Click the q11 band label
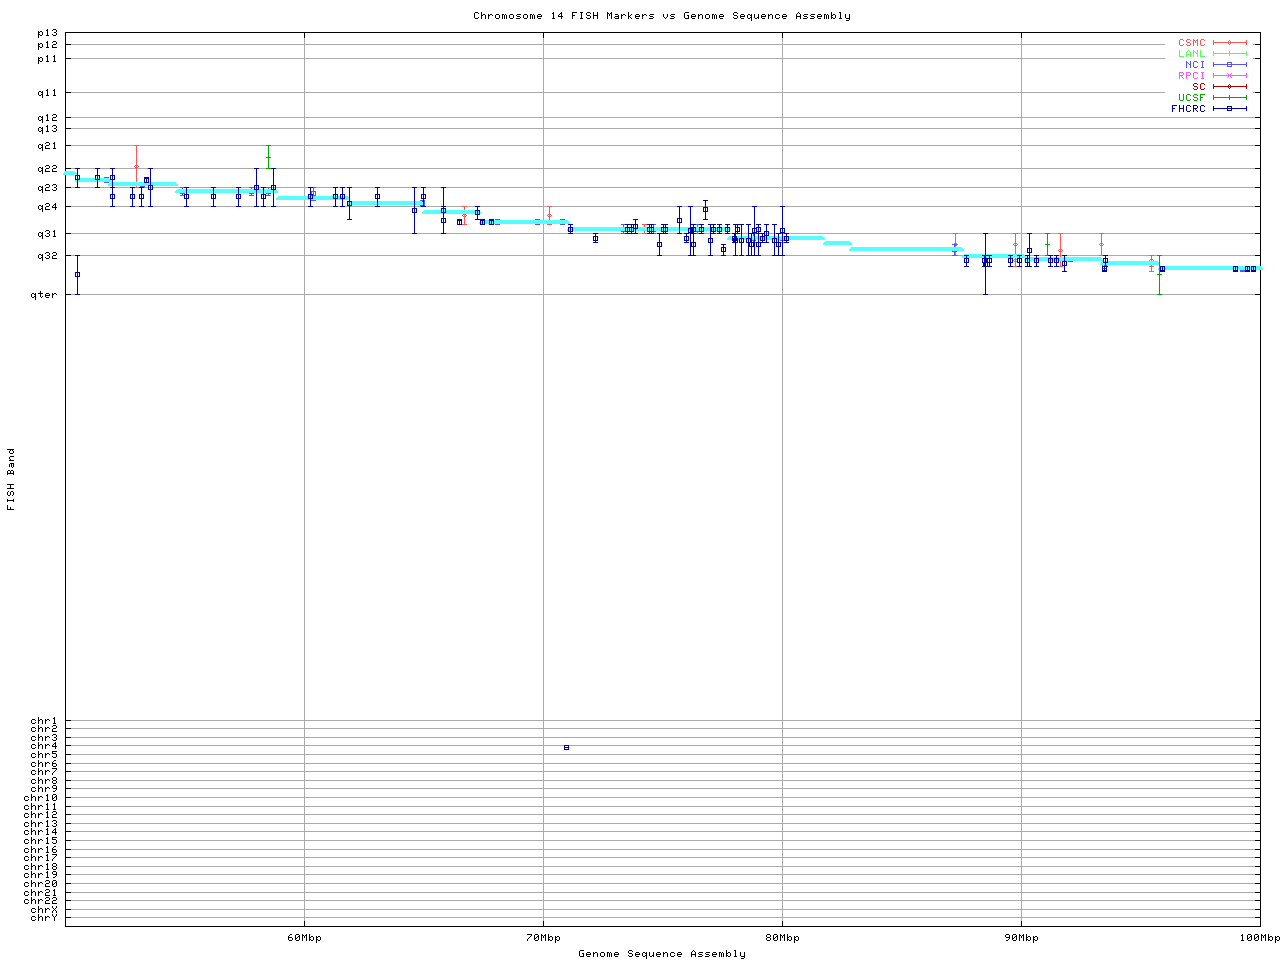The width and height of the screenshot is (1280, 960). coord(47,93)
